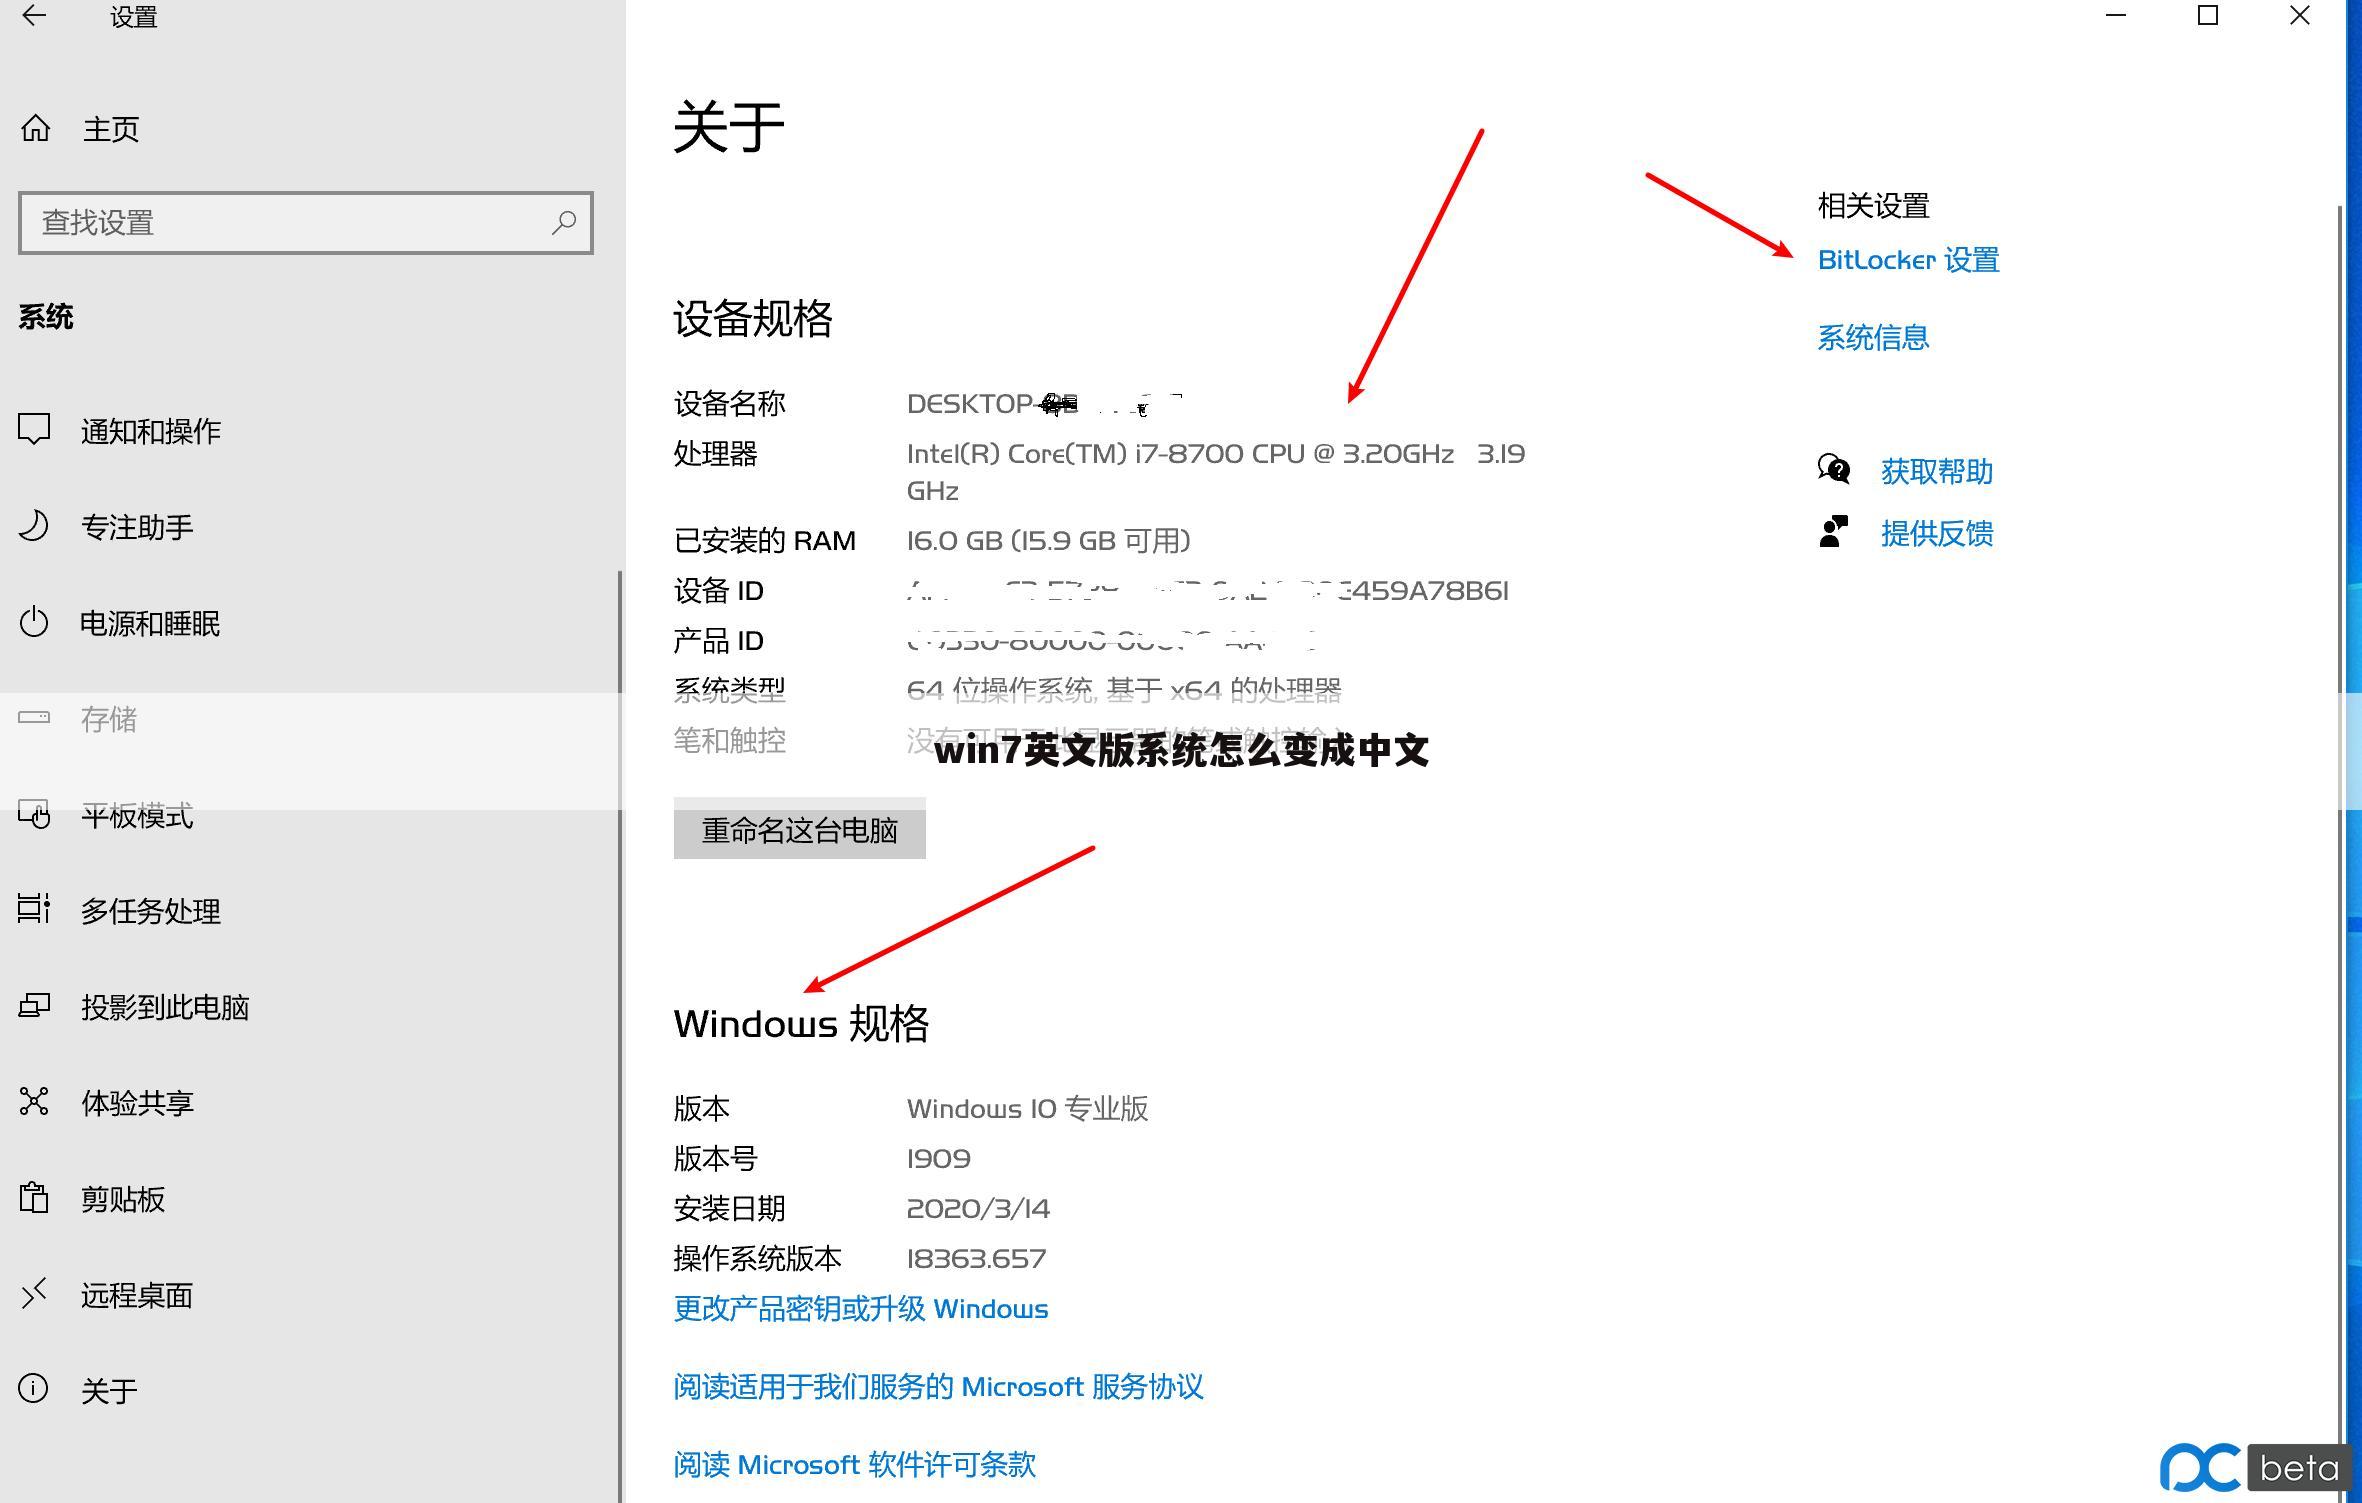Focus the 查找设置 search box
2362x1503 pixels.
click(306, 222)
